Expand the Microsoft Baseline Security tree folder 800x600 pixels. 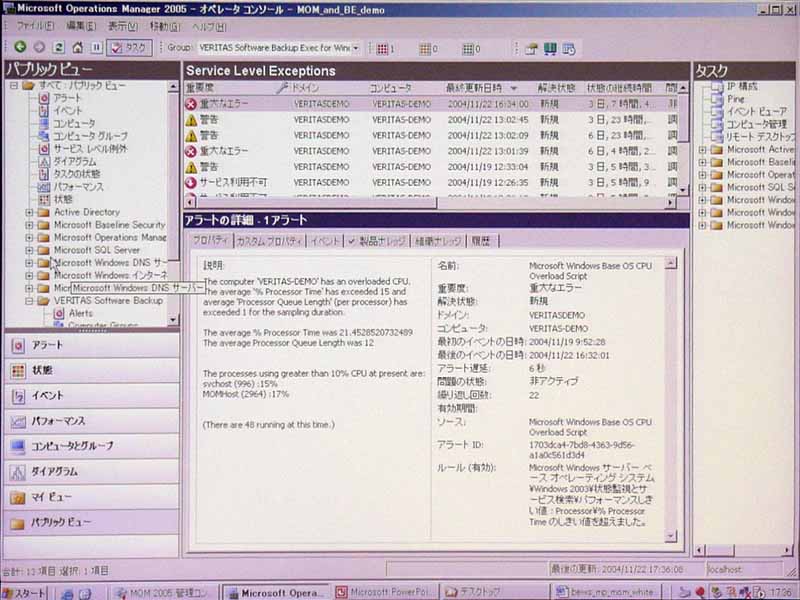[x=29, y=224]
